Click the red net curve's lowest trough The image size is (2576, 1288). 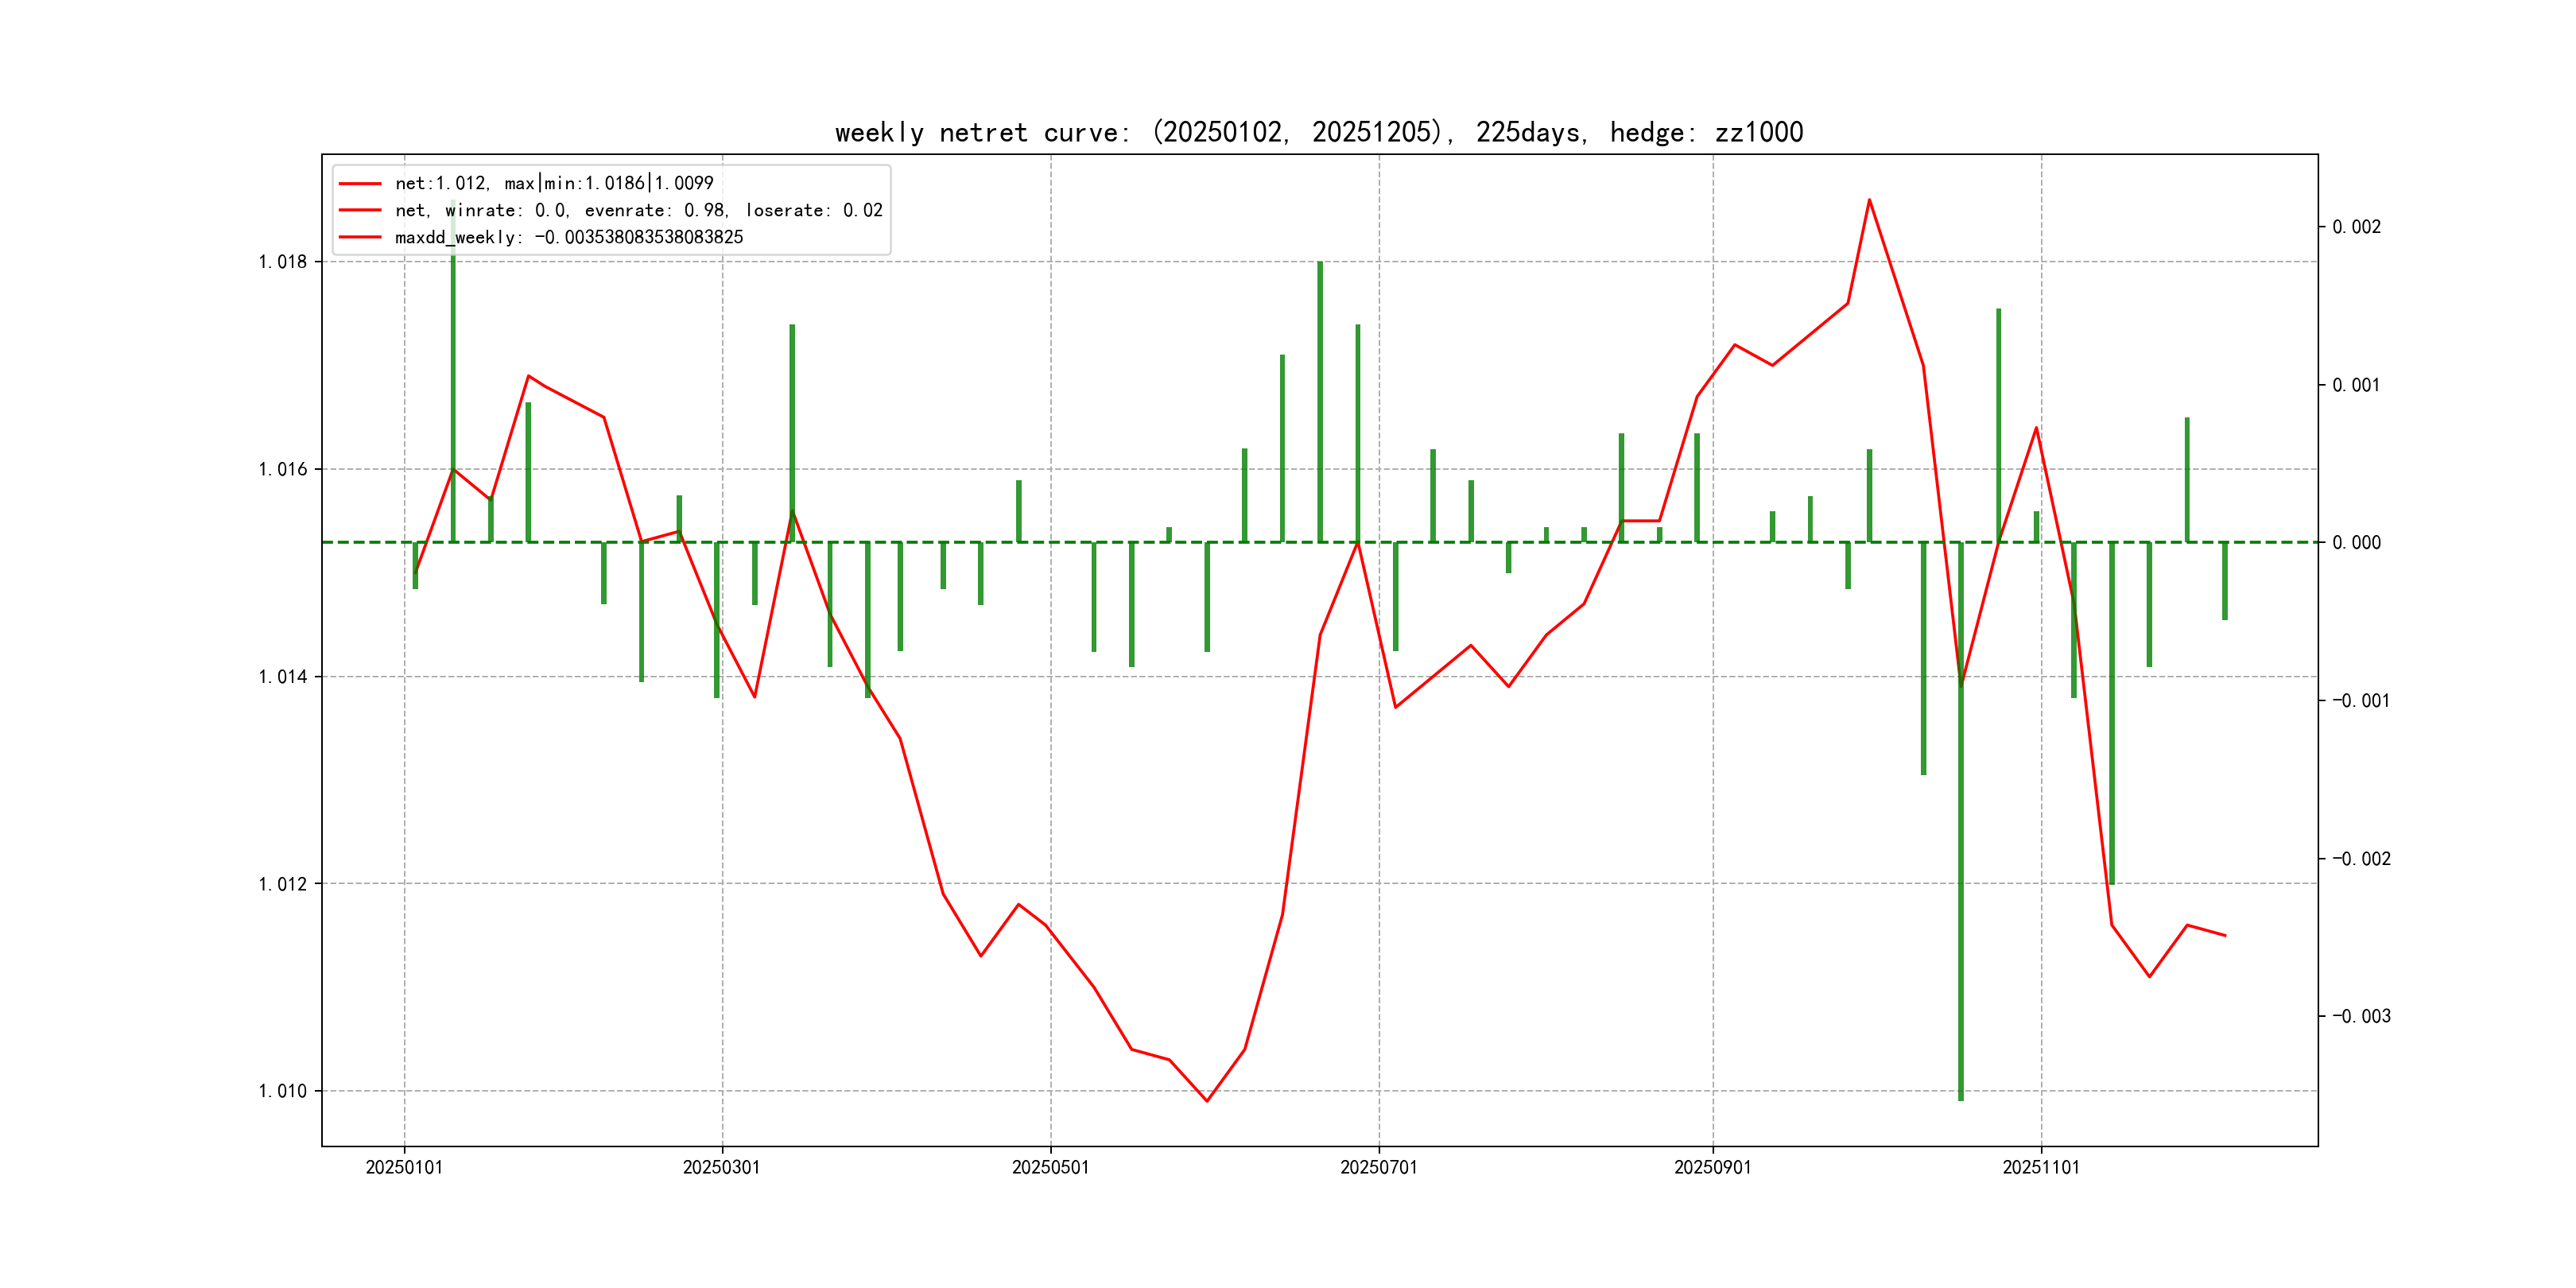(x=1207, y=1101)
